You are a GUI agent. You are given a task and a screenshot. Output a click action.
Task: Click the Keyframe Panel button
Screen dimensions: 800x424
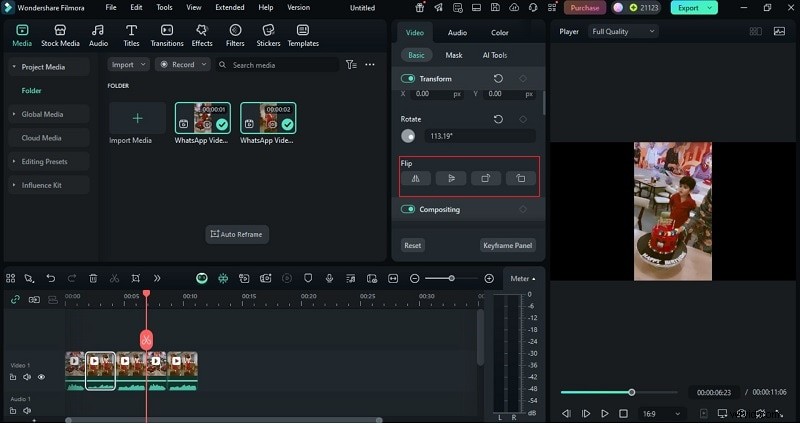[x=508, y=245]
